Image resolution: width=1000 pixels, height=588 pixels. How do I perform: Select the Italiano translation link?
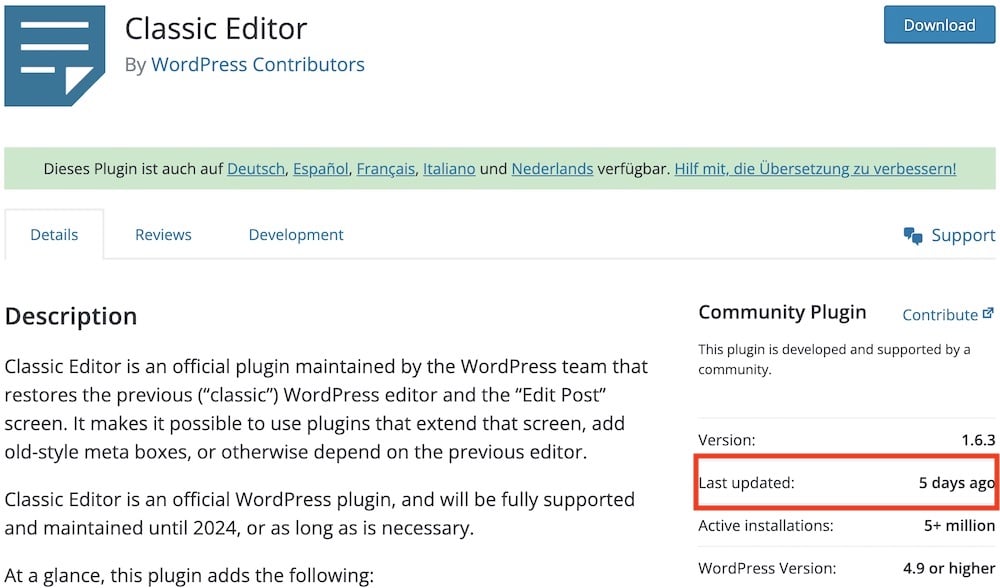tap(449, 168)
